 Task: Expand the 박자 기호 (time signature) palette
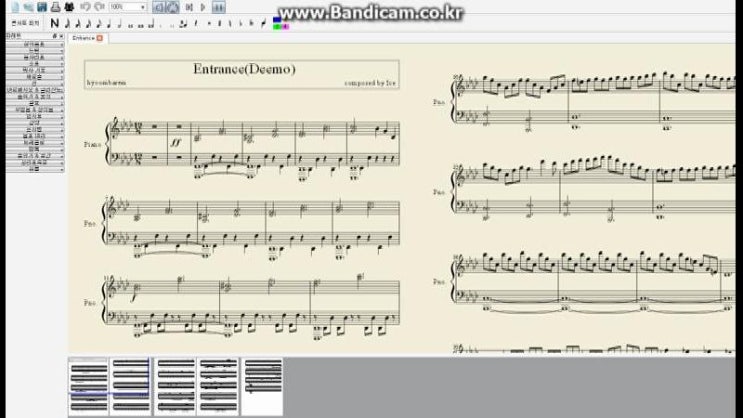click(34, 70)
